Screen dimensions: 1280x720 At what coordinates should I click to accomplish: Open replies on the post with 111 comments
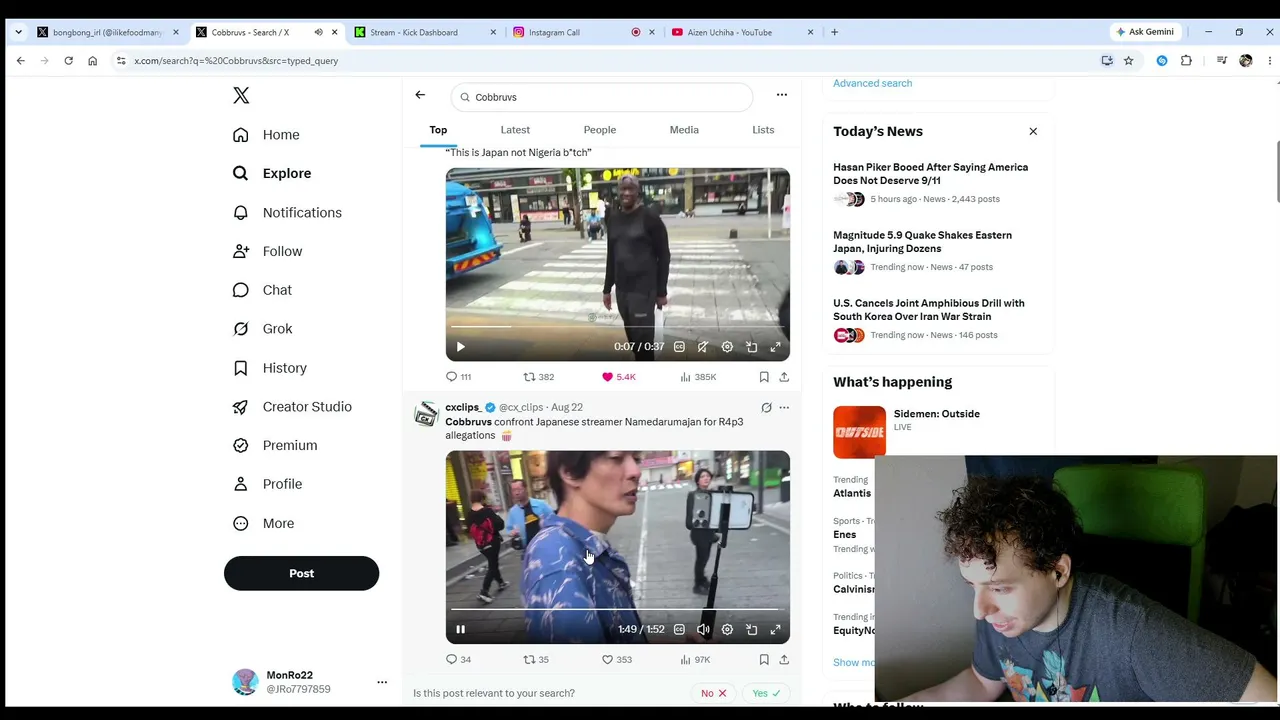point(459,377)
